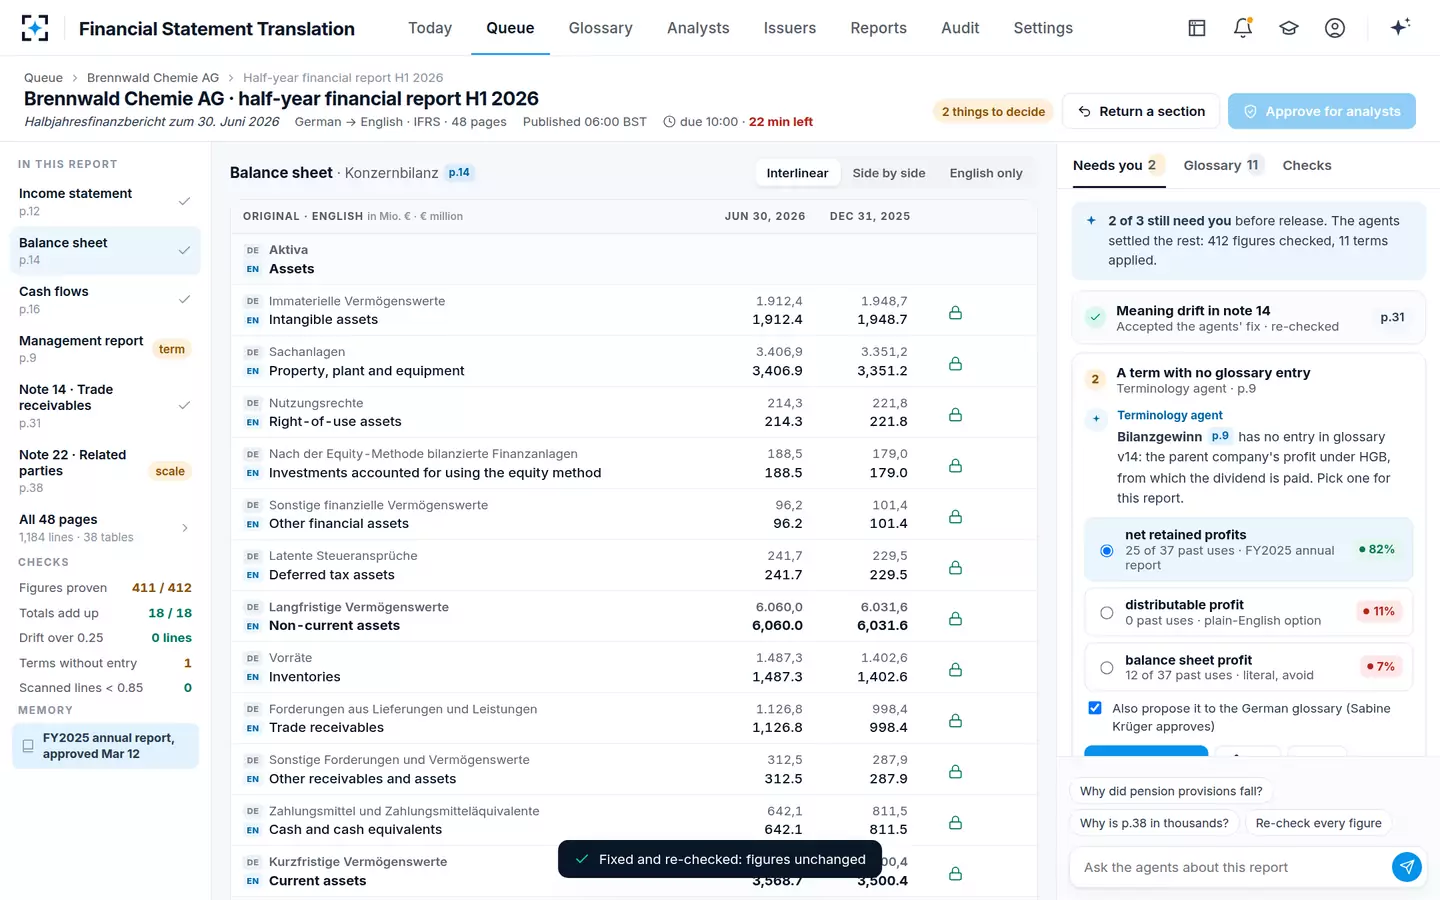Click lock icon on Cash and cash equivalents row
The image size is (1440, 900).
[955, 822]
